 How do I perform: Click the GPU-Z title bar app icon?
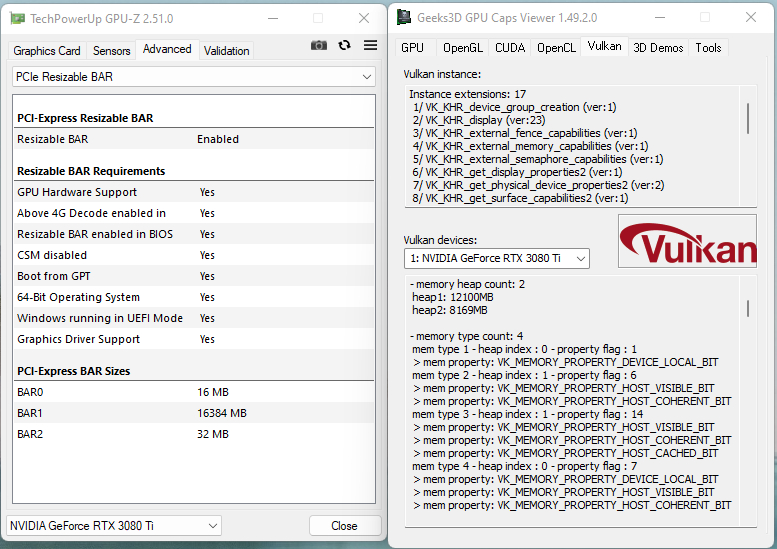click(x=17, y=18)
